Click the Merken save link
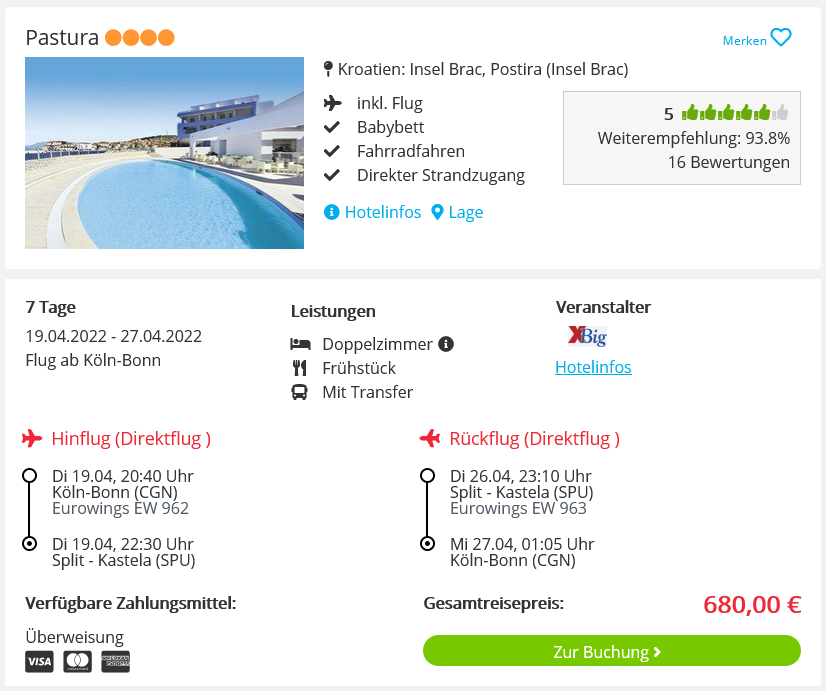Screen dimensions: 826x691 [x=744, y=40]
